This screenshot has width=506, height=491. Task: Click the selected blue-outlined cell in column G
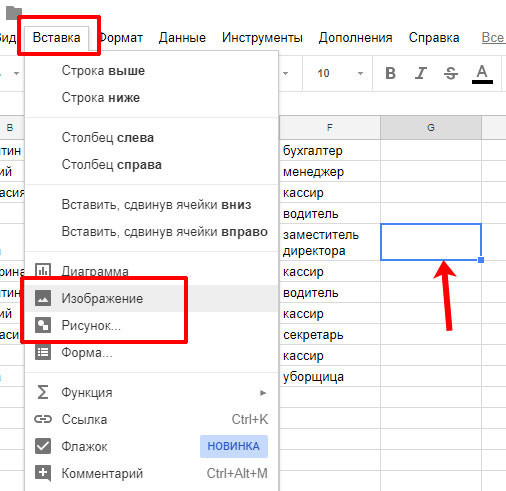[431, 242]
